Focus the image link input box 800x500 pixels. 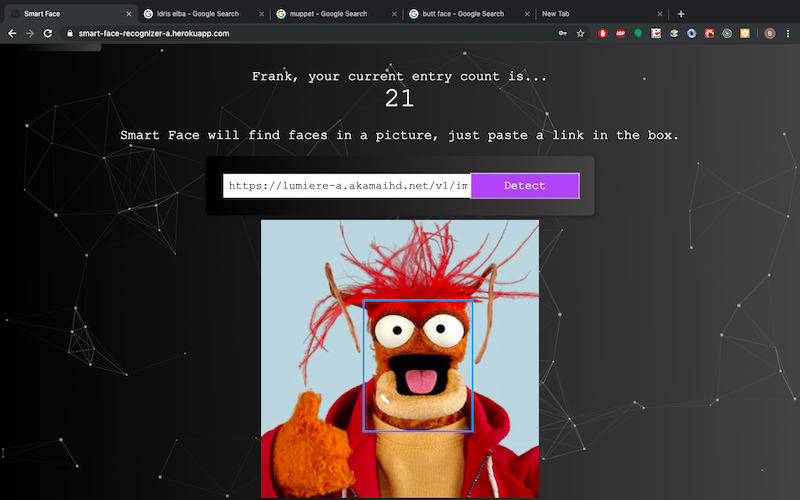[x=346, y=186]
